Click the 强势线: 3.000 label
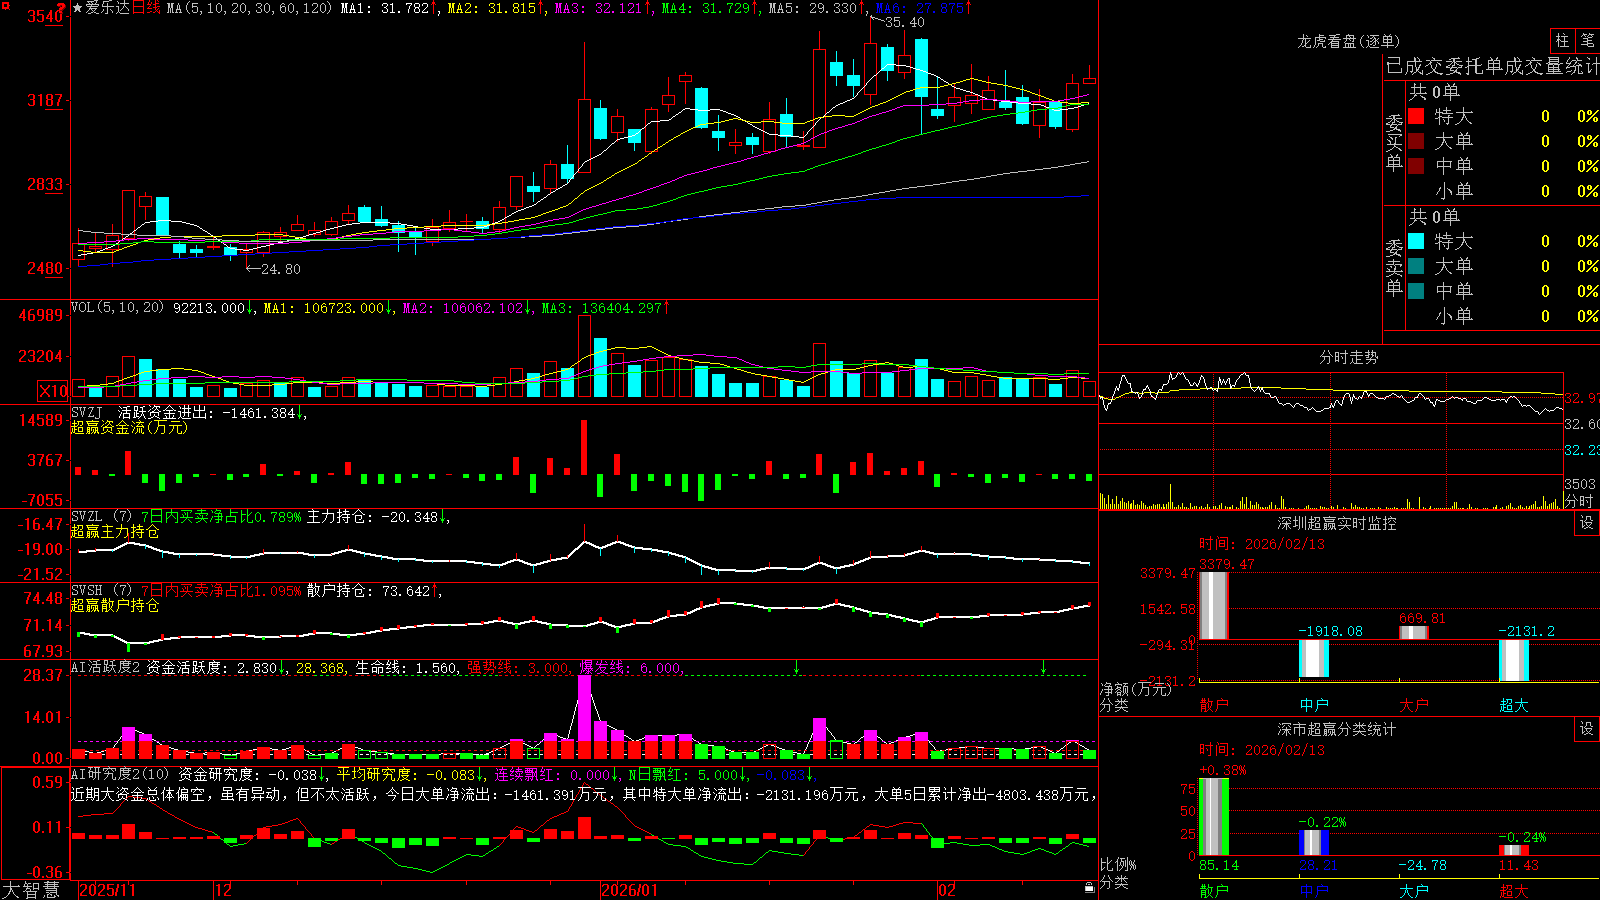The image size is (1600, 900). [x=519, y=668]
